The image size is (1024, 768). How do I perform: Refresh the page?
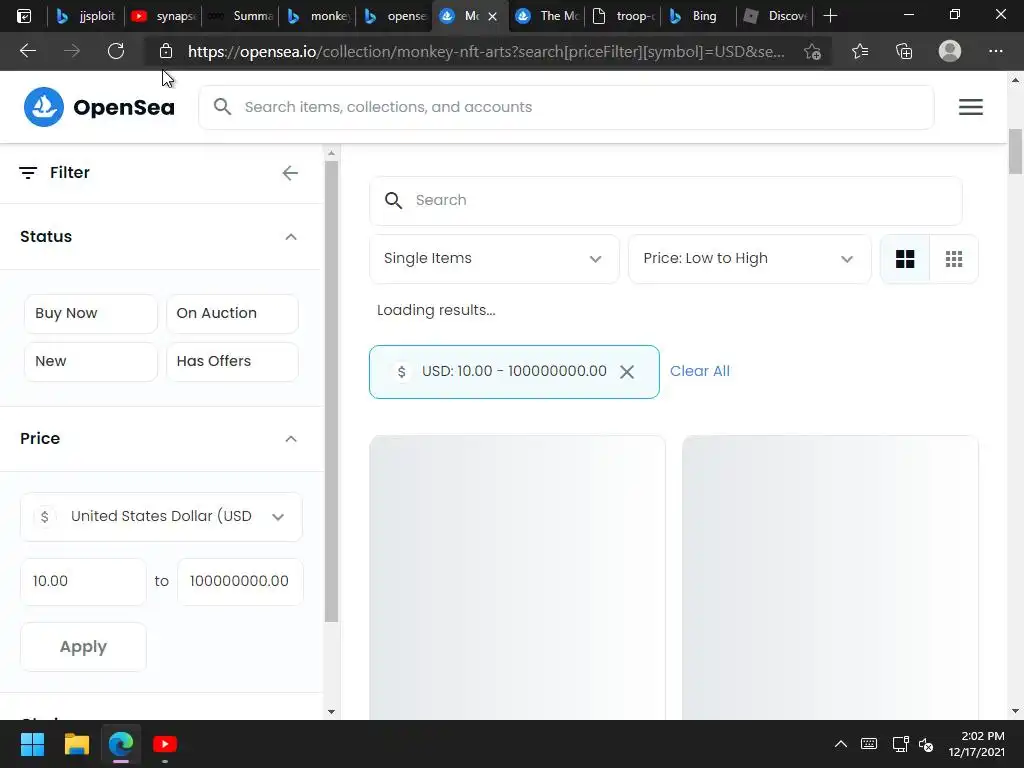click(116, 51)
